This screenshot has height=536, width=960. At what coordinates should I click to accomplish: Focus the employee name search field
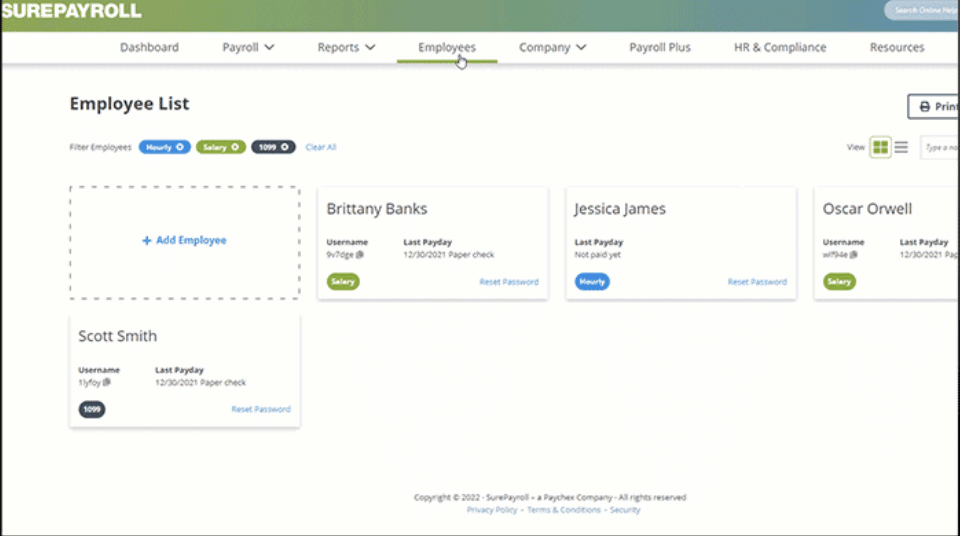click(940, 147)
